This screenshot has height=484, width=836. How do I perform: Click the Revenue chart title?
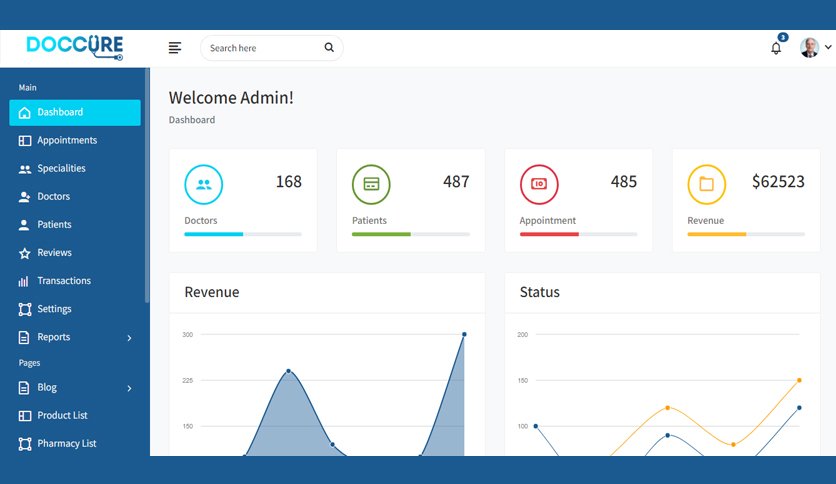212,292
